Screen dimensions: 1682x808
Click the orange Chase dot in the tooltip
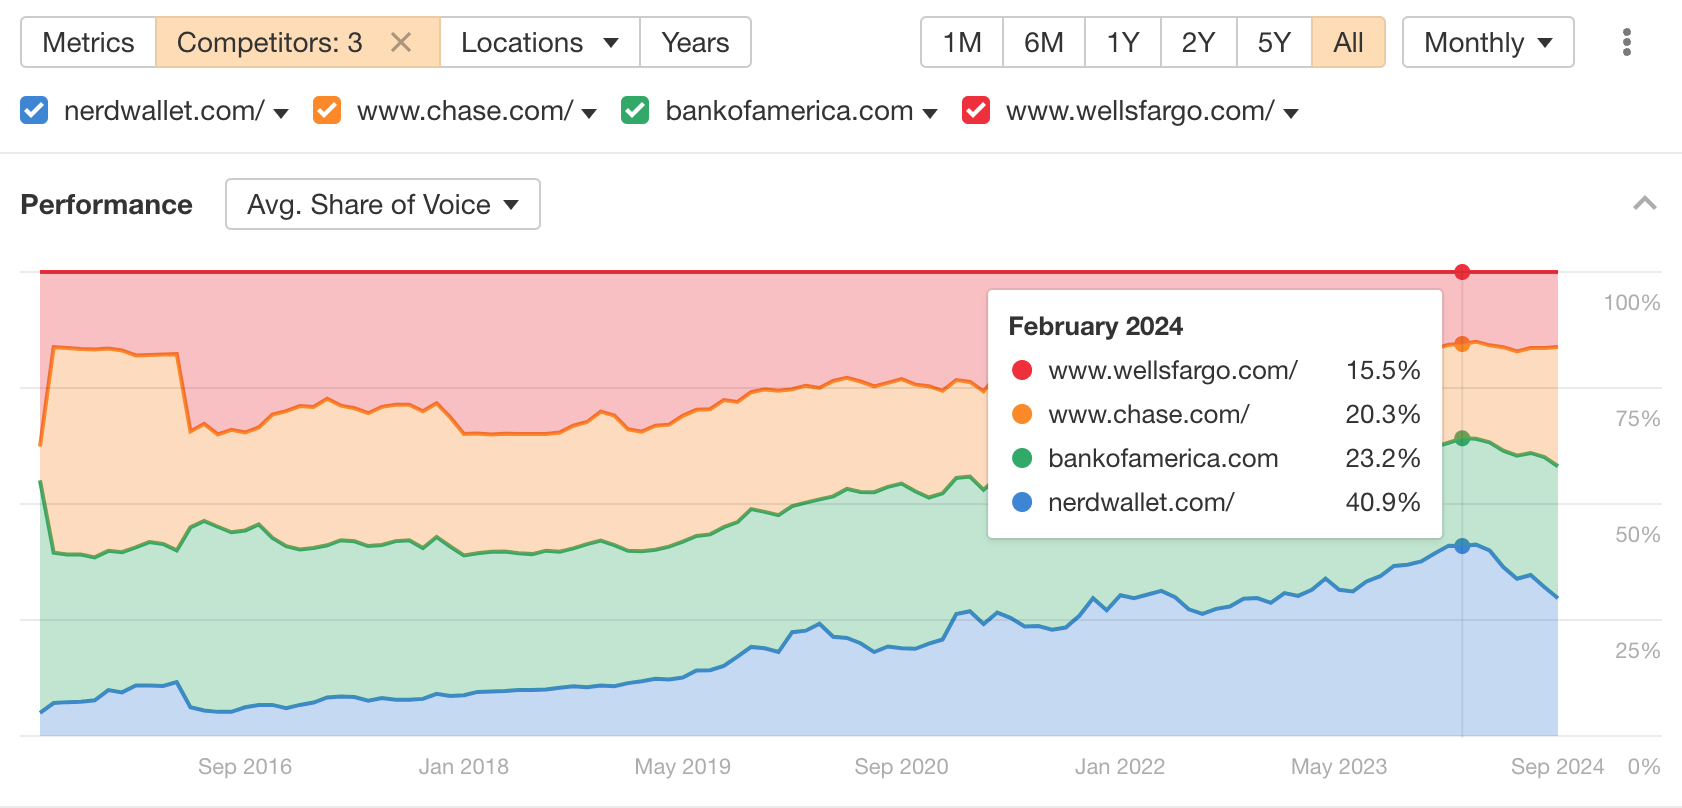click(1021, 414)
